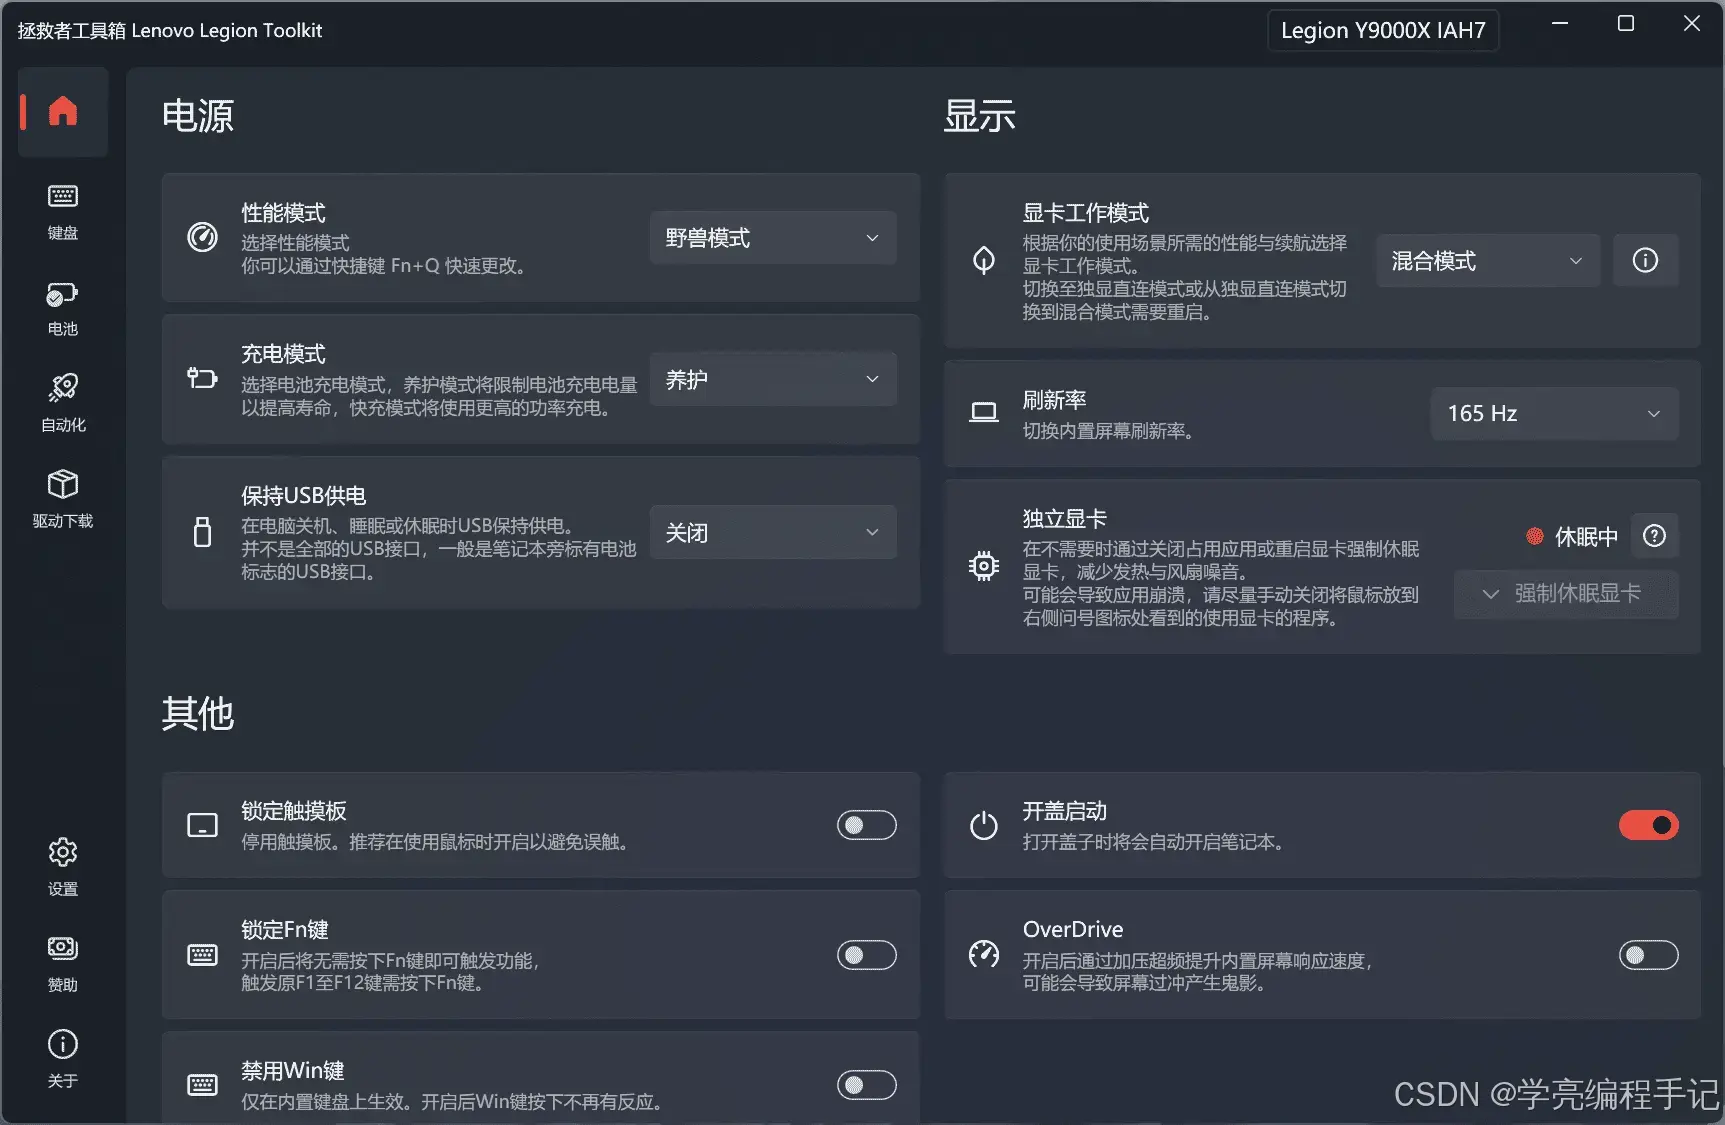
Task: Open the 关于 about page
Action: point(63,1060)
